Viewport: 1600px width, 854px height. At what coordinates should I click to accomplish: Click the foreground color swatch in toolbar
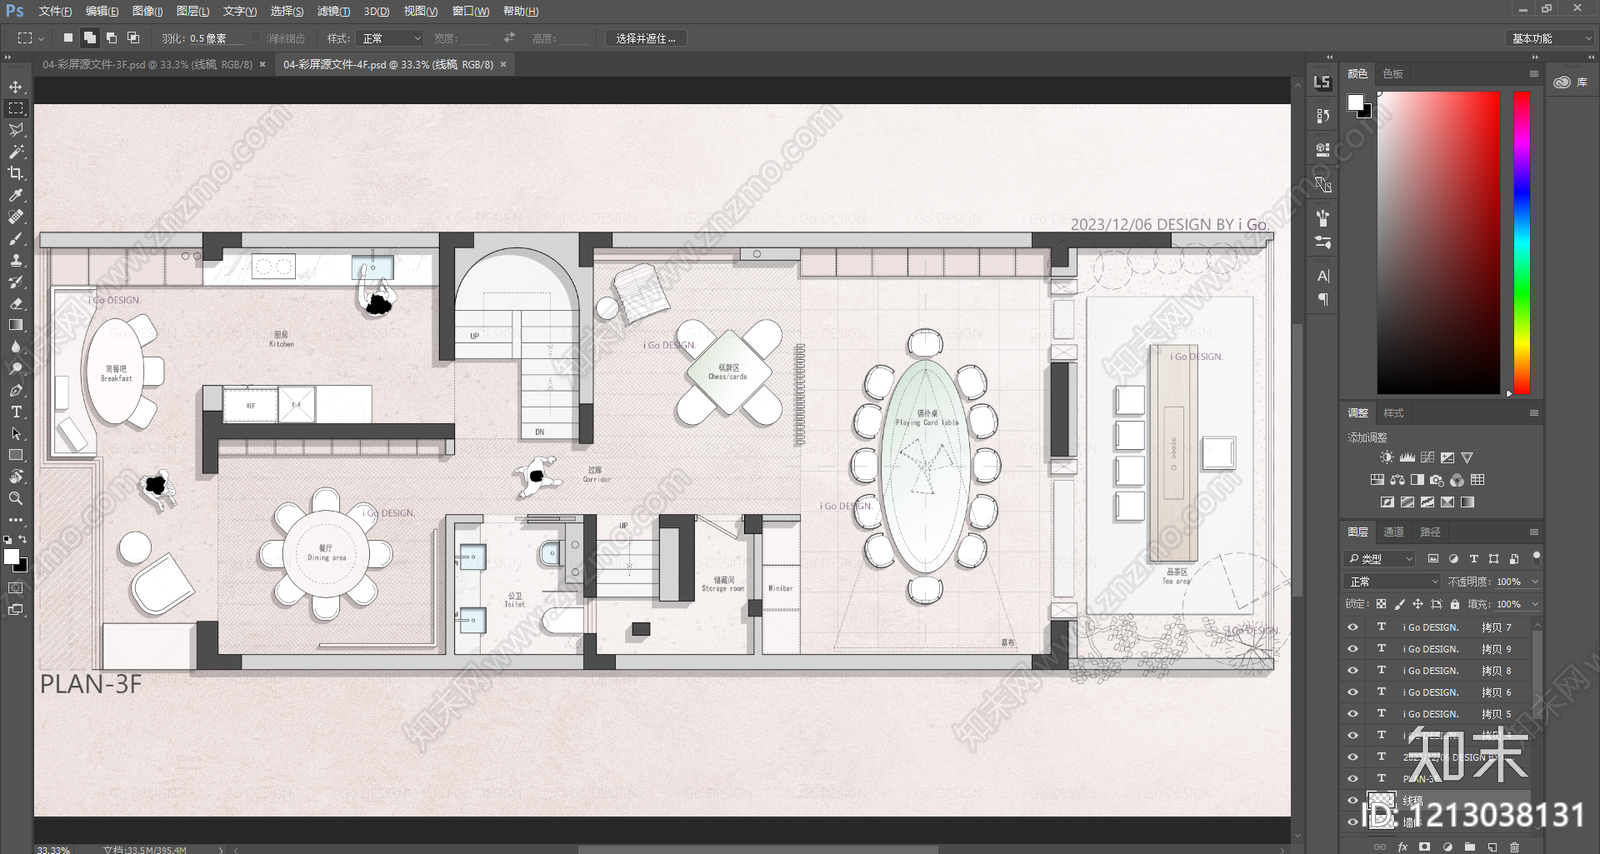[x=11, y=557]
